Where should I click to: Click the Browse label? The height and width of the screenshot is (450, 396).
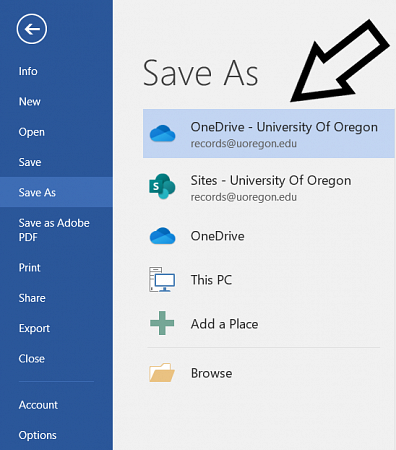[211, 373]
